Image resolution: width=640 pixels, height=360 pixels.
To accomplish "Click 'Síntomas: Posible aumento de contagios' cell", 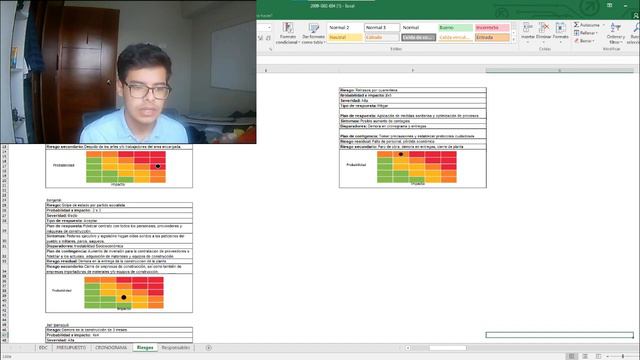I will 413,121.
